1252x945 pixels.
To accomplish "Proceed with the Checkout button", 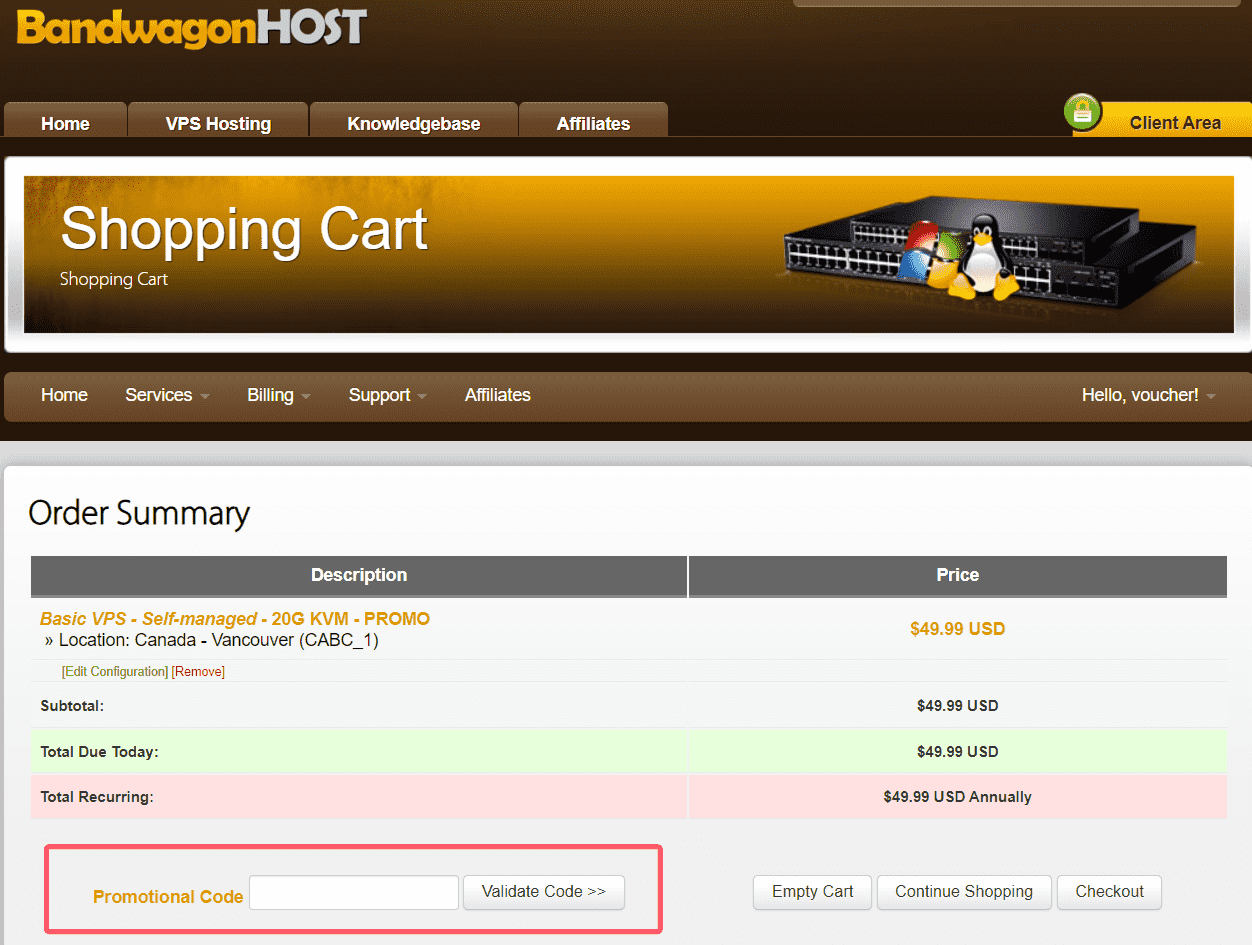I will click(1110, 892).
